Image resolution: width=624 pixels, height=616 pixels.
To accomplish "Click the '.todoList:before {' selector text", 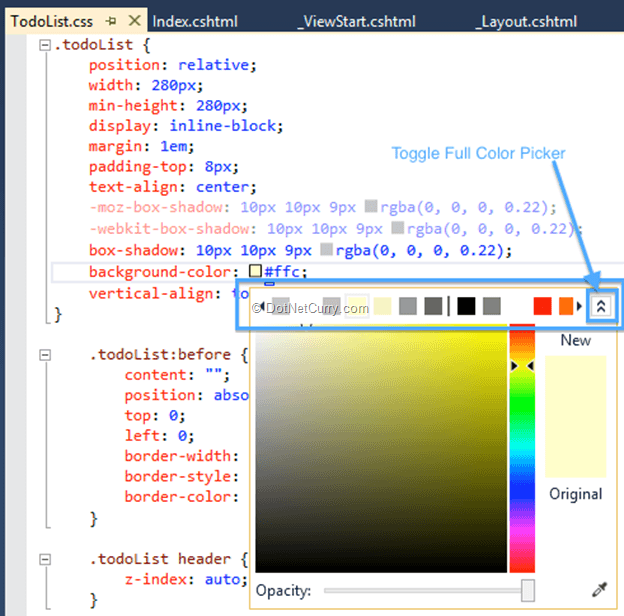I will [x=169, y=355].
